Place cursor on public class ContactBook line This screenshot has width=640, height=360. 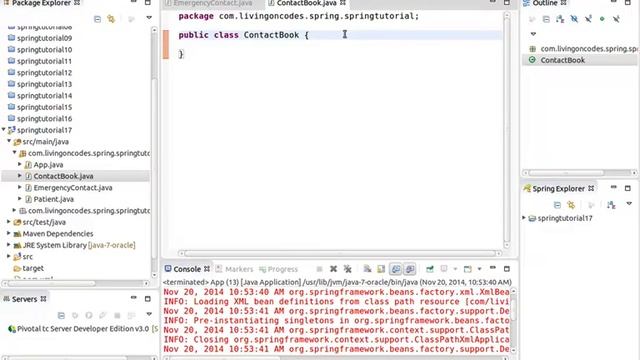340,35
